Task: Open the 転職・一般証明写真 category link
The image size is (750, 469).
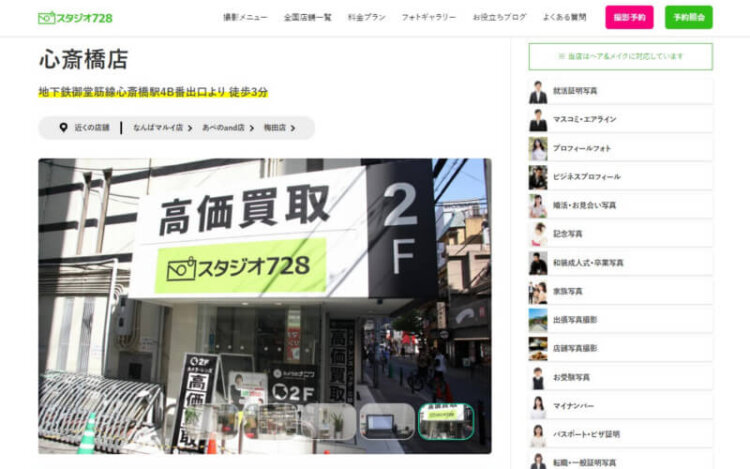Action: click(620, 461)
